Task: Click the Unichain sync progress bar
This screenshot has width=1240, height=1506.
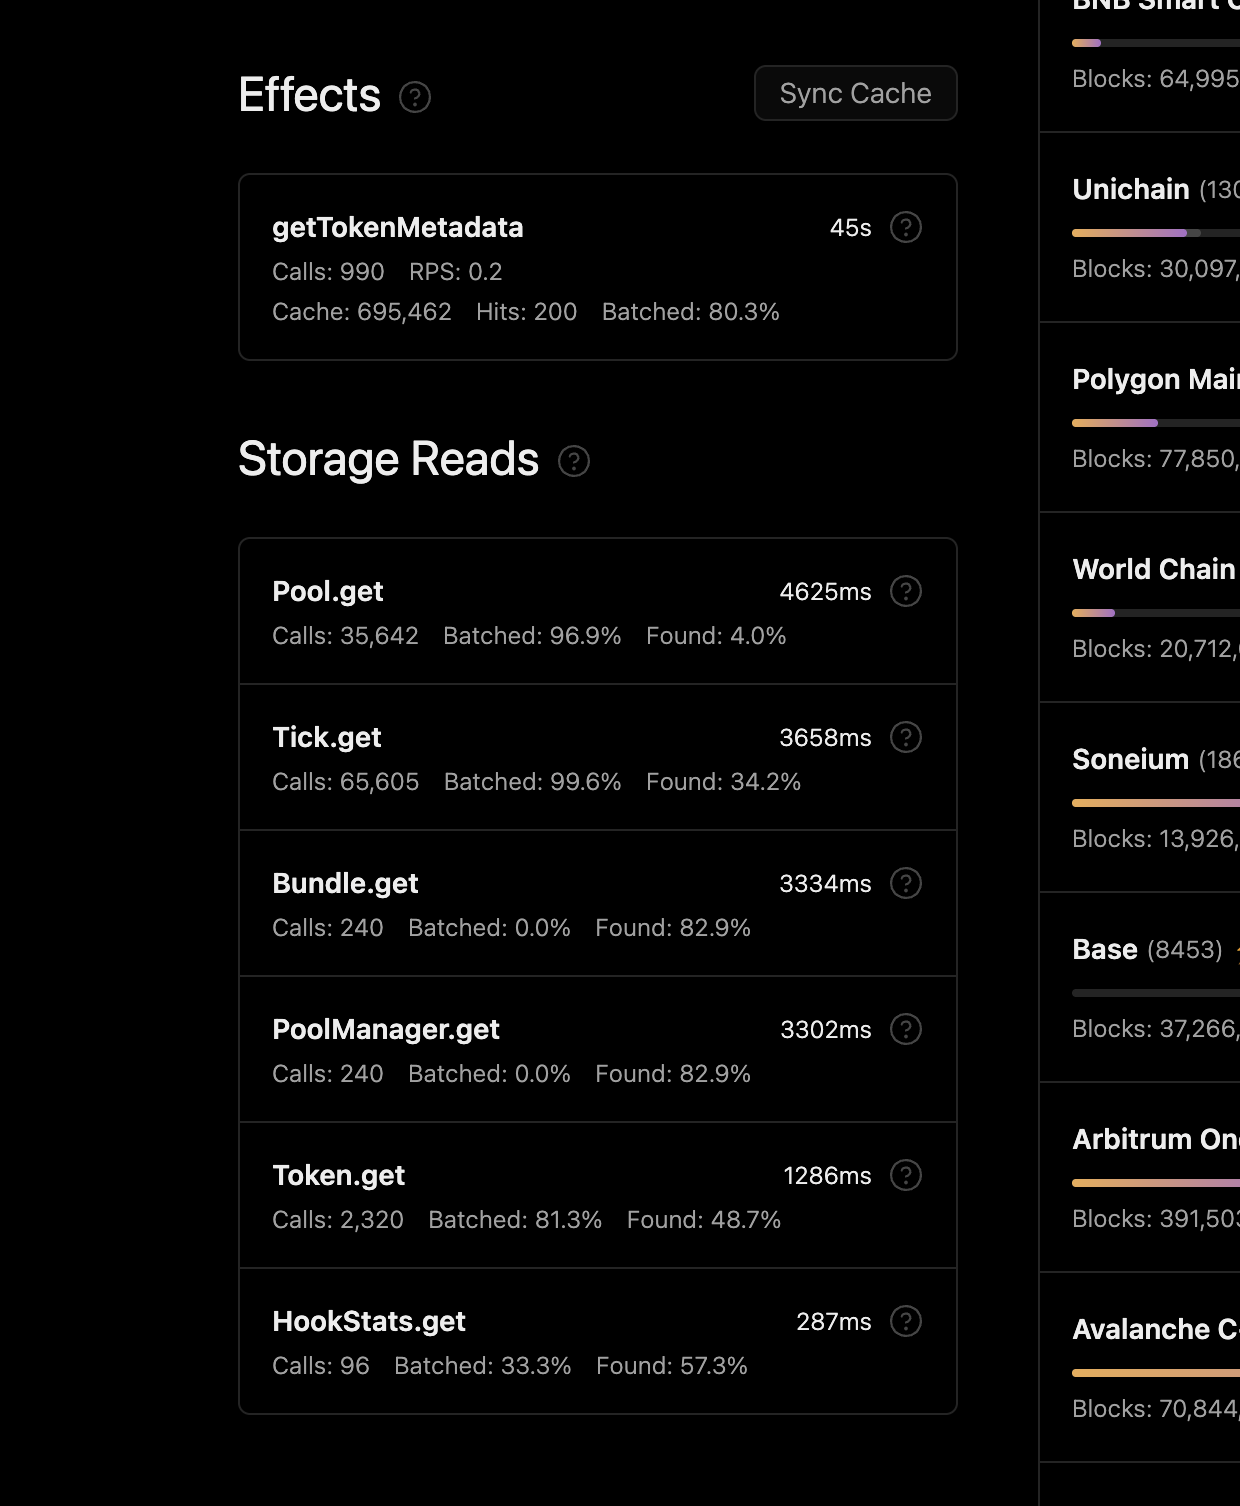Action: pyautogui.click(x=1155, y=233)
